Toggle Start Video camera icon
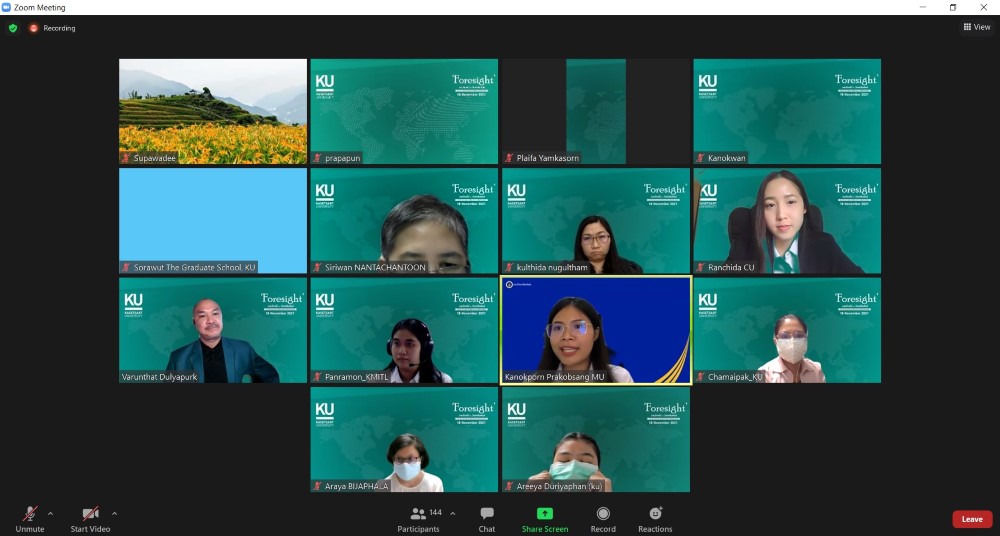1000x536 pixels. coord(91,514)
